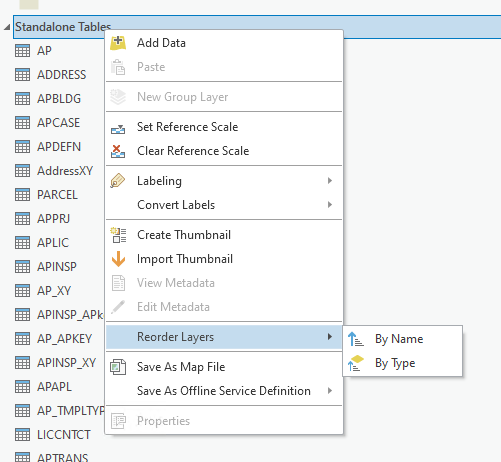This screenshot has width=501, height=462.
Task: Click the Import Thumbnail arrow icon
Action: (x=118, y=259)
